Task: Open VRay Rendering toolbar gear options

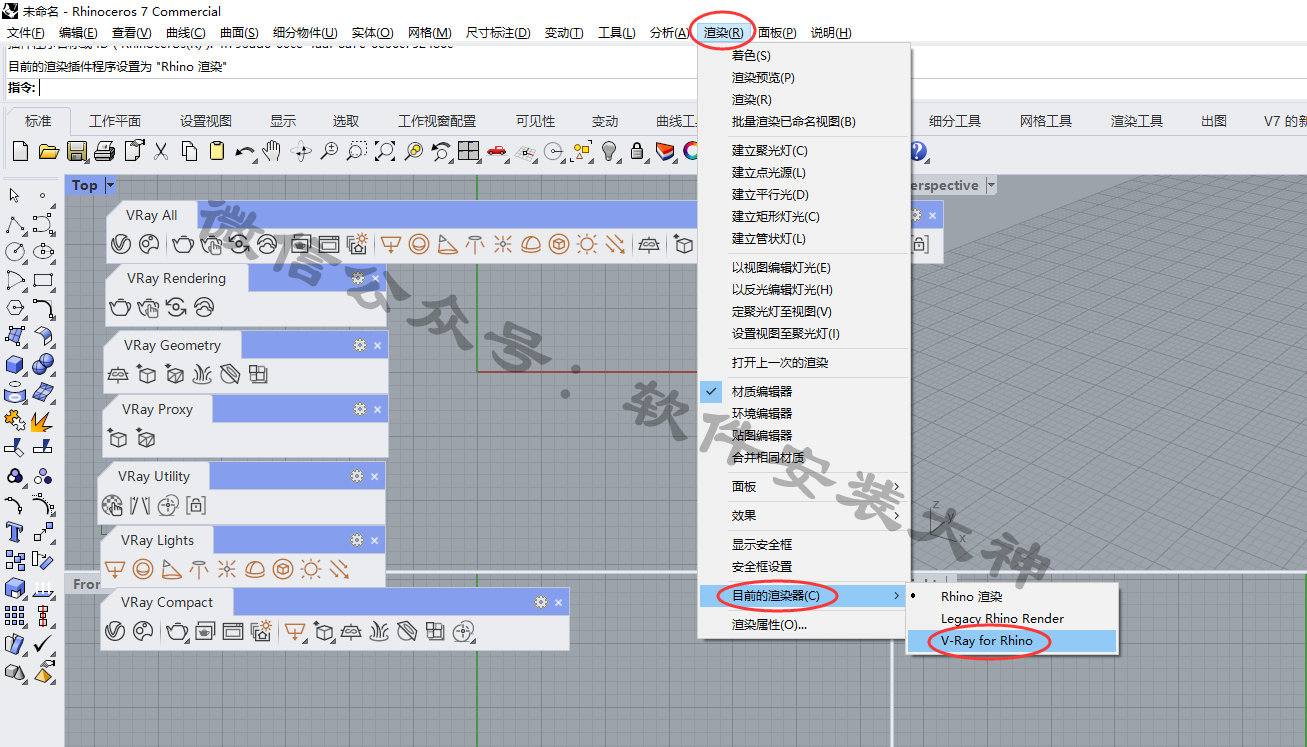Action: coord(357,278)
